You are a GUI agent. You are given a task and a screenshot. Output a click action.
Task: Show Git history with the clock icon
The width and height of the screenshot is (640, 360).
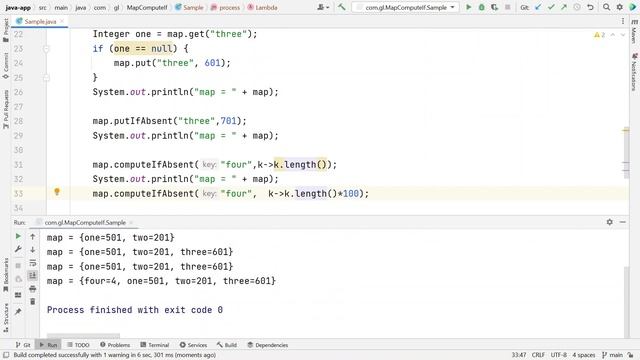577,7
